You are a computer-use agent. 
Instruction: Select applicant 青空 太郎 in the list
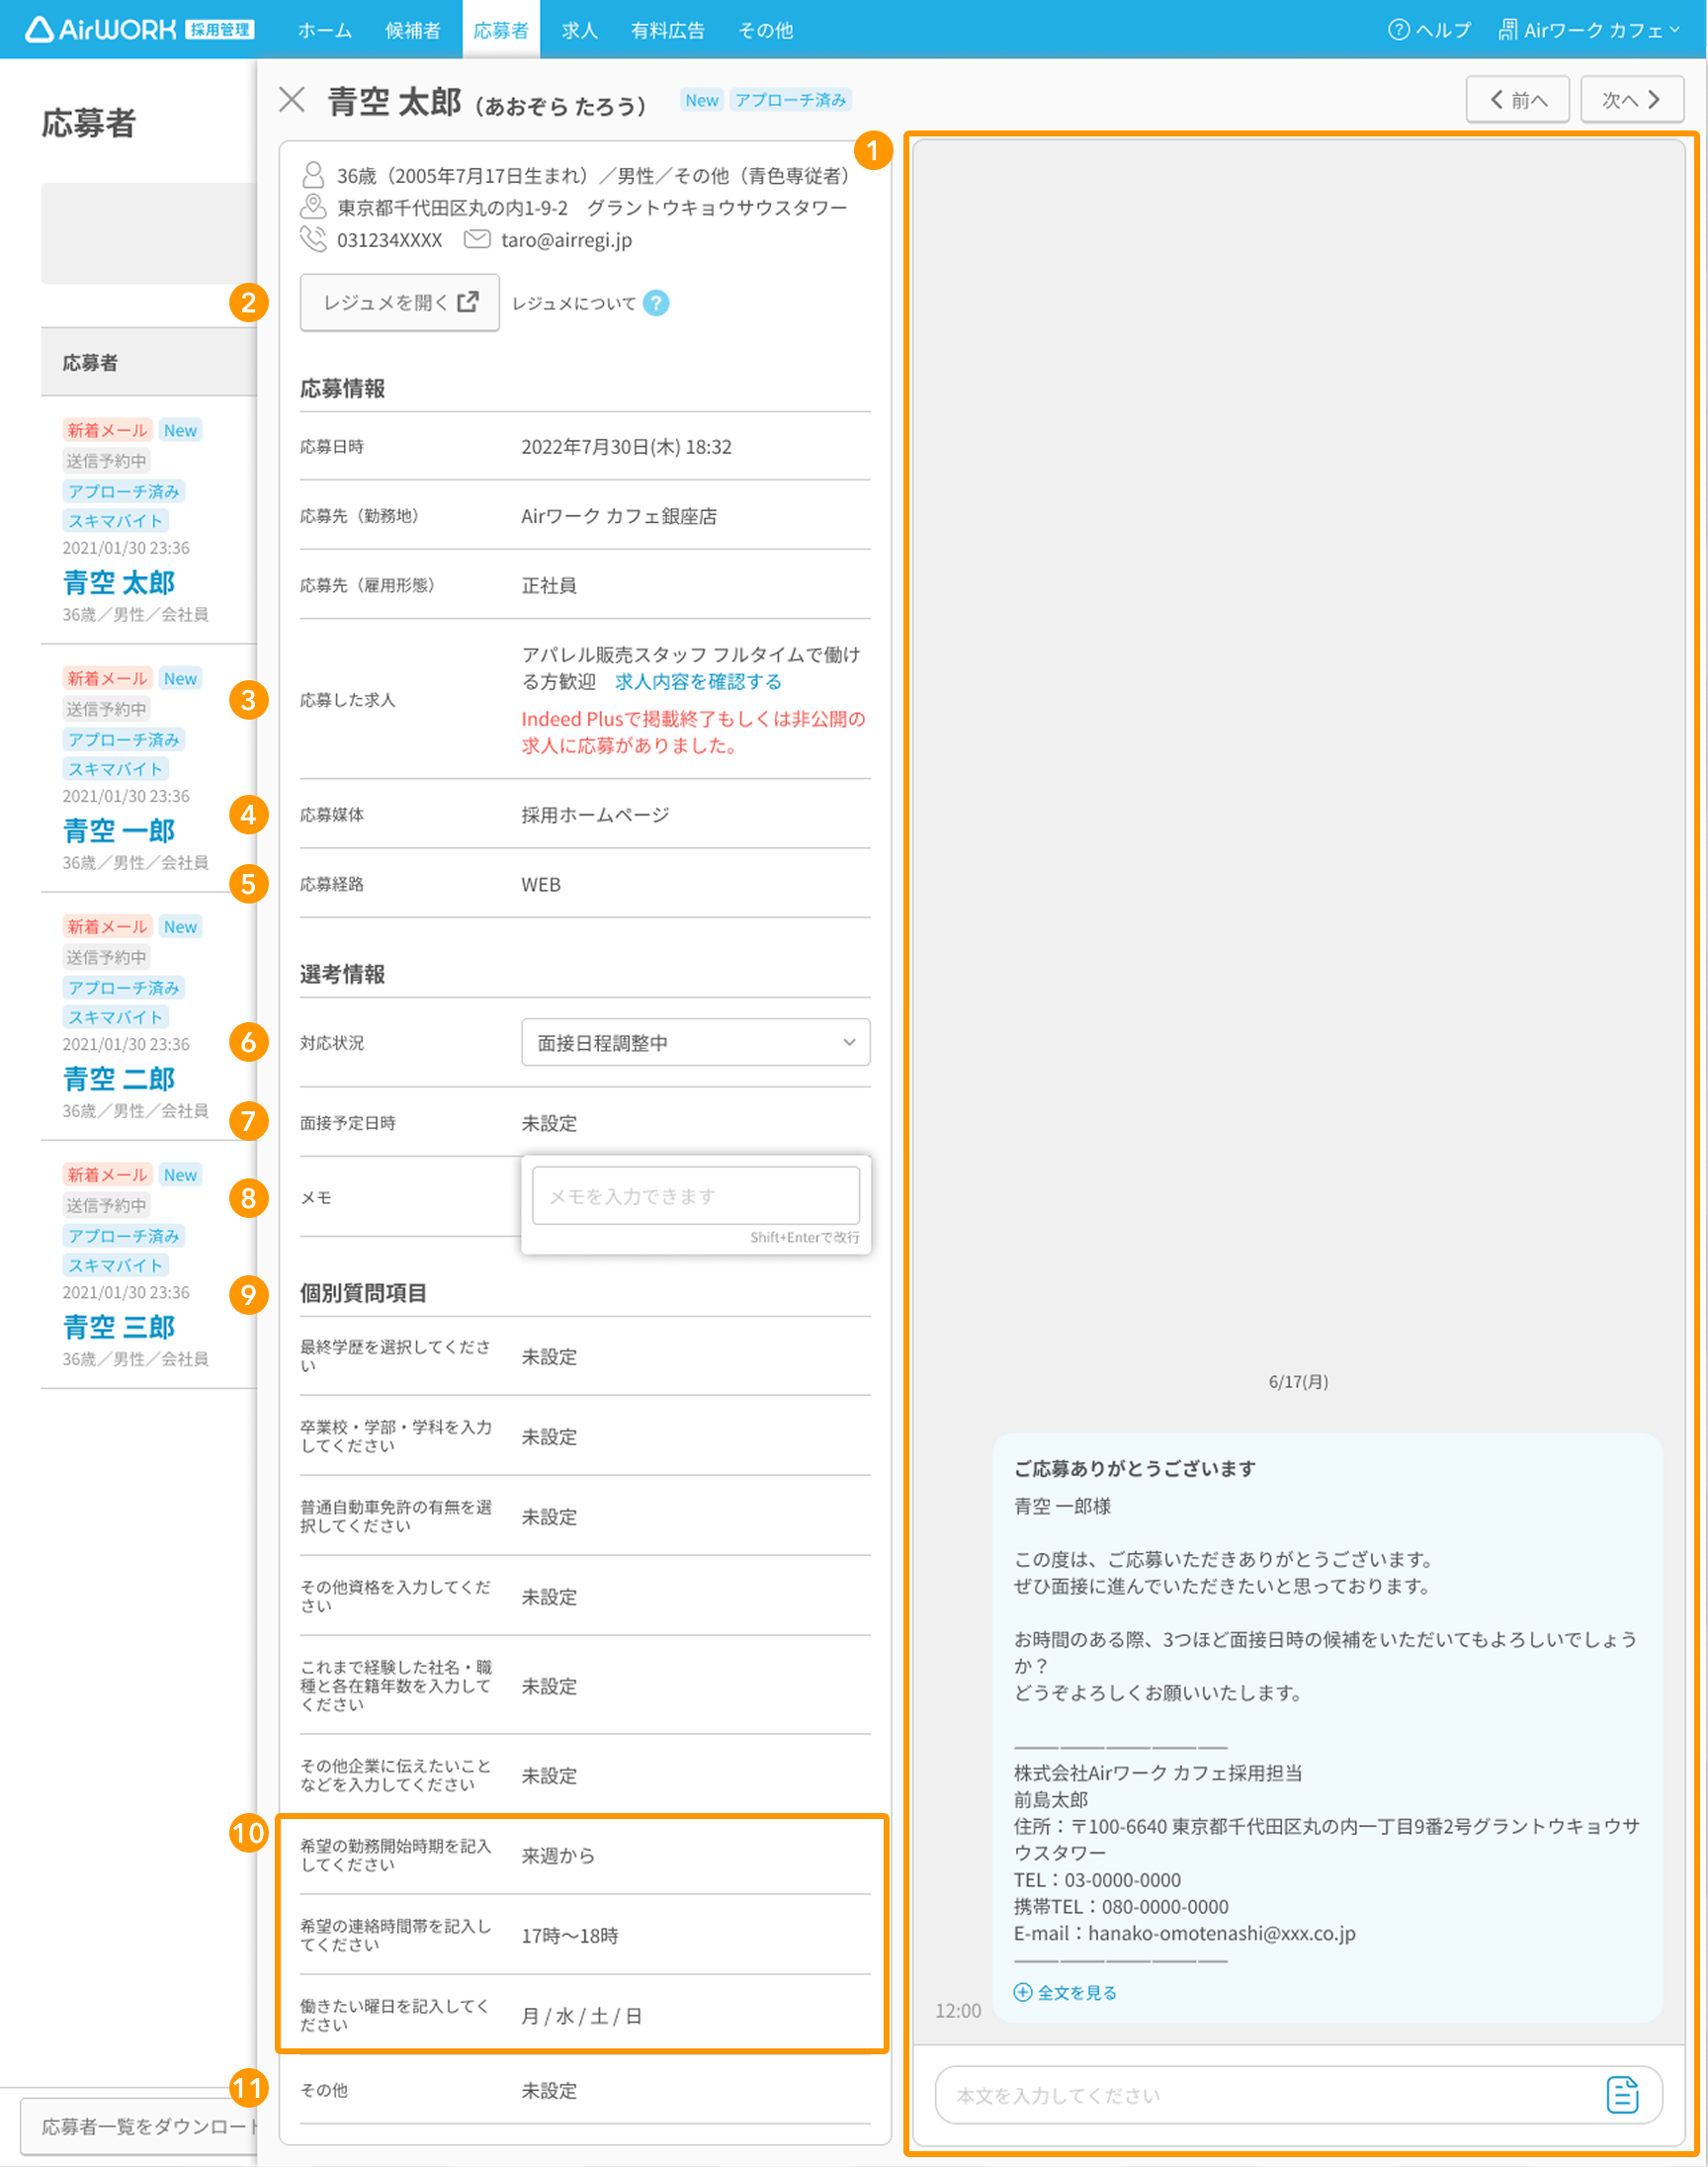[119, 582]
